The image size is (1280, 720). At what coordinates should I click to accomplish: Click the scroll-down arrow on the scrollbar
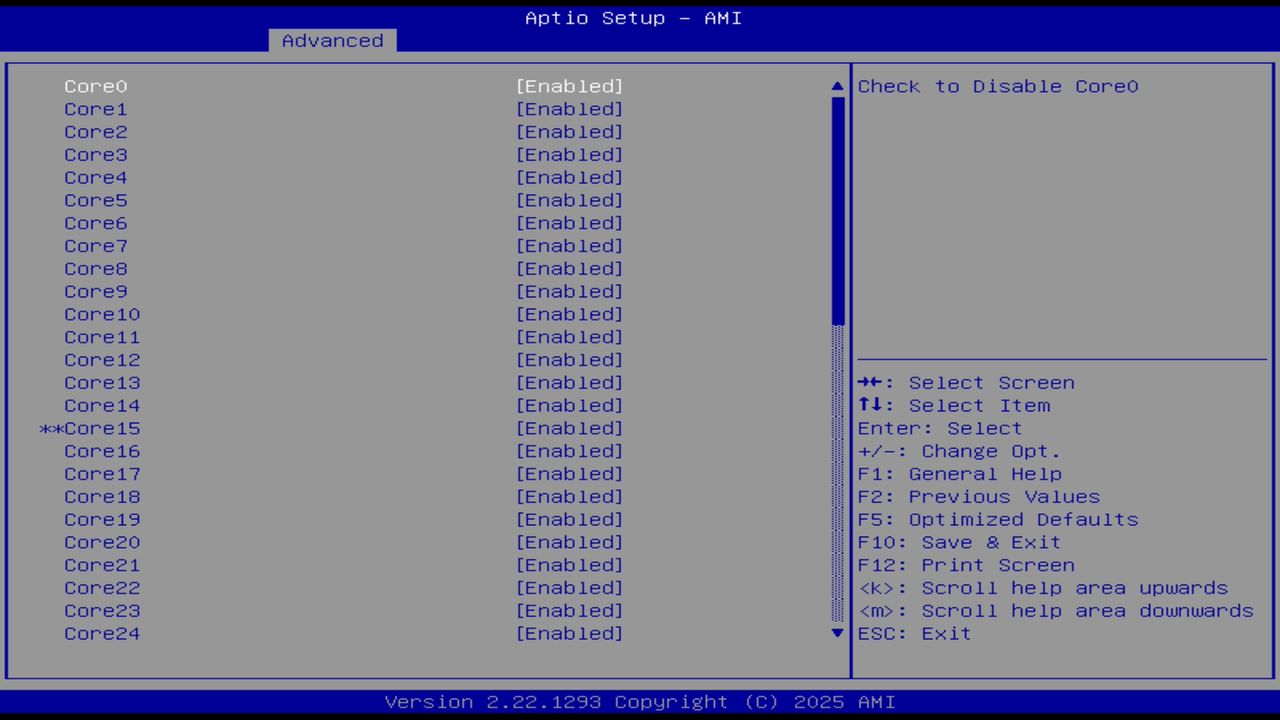coord(836,633)
